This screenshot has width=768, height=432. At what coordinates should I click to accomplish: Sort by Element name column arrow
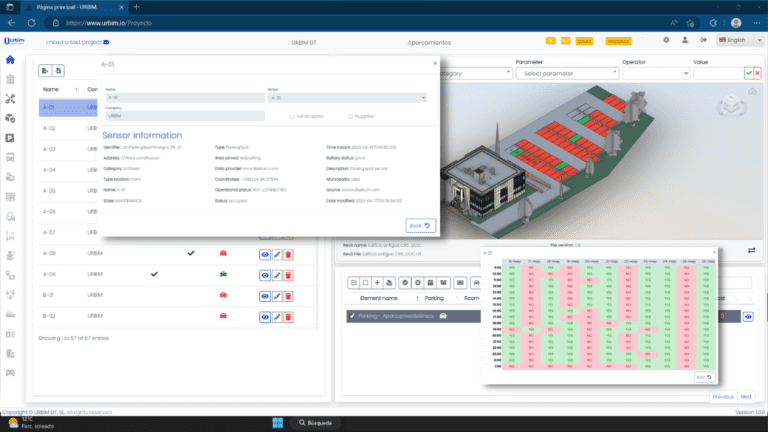coord(417,298)
